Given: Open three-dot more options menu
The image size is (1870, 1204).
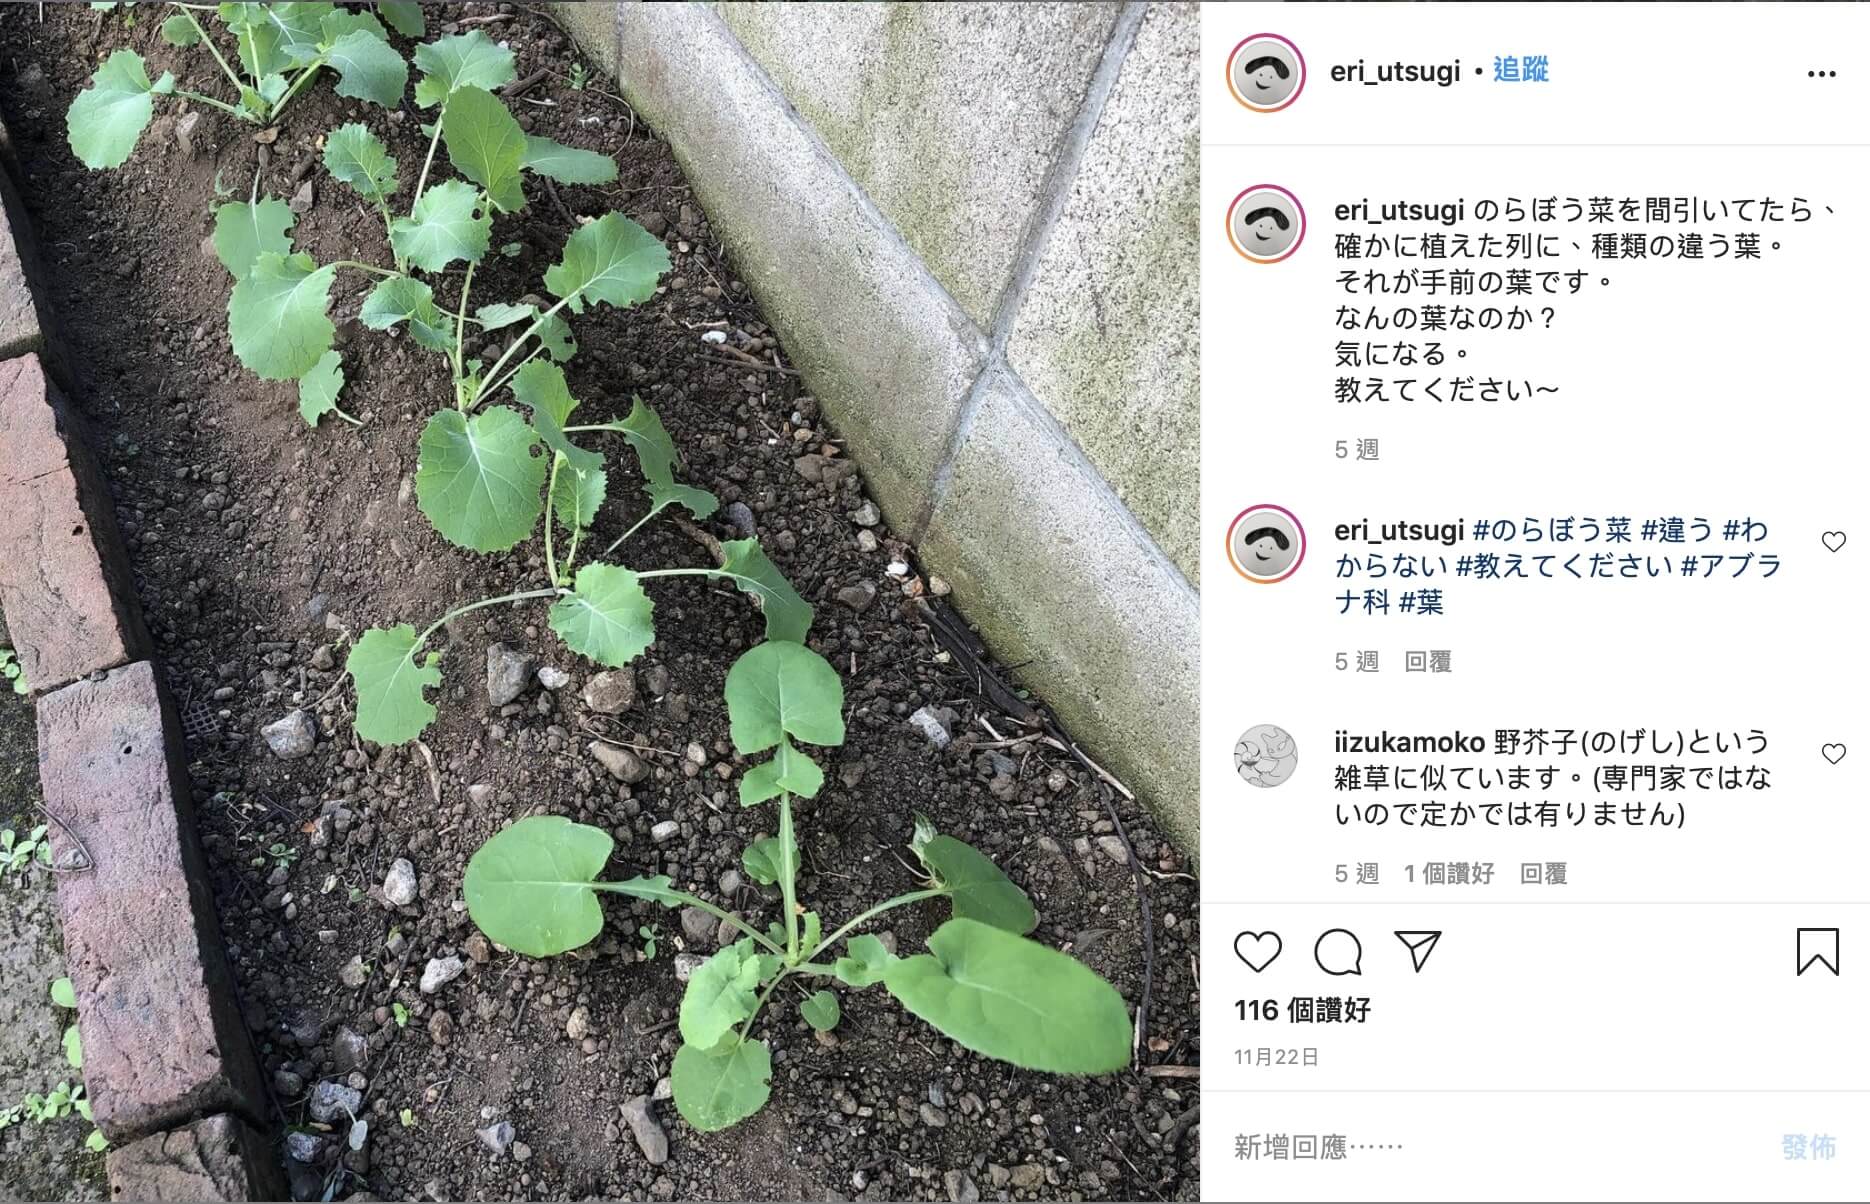Looking at the screenshot, I should click(1821, 74).
